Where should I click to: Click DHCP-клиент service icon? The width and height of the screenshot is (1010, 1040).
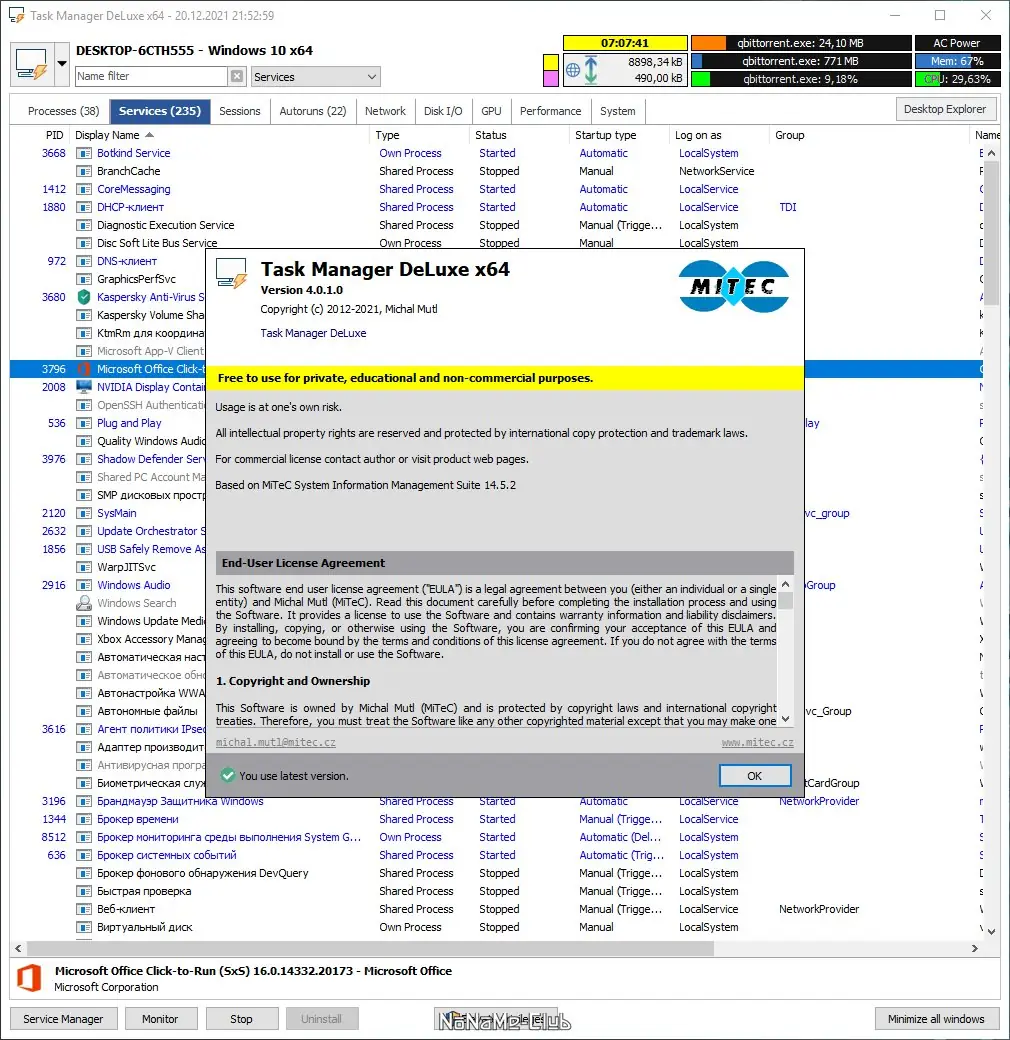tap(84, 207)
